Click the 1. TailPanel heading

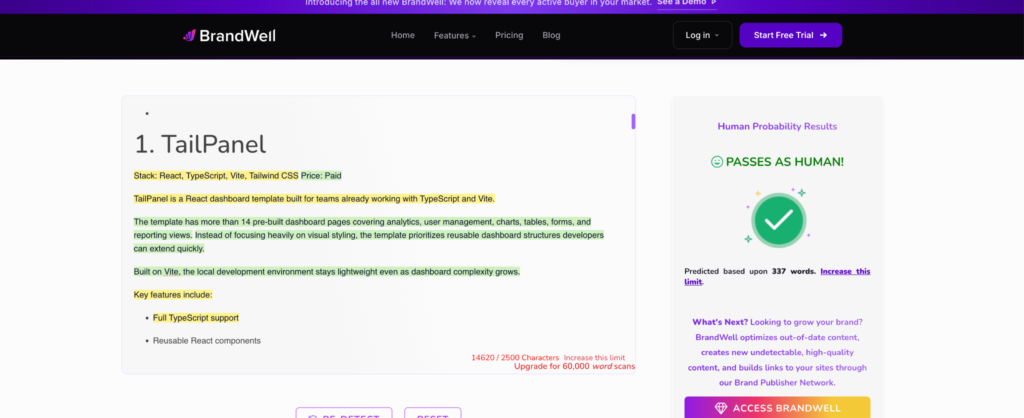coord(200,144)
